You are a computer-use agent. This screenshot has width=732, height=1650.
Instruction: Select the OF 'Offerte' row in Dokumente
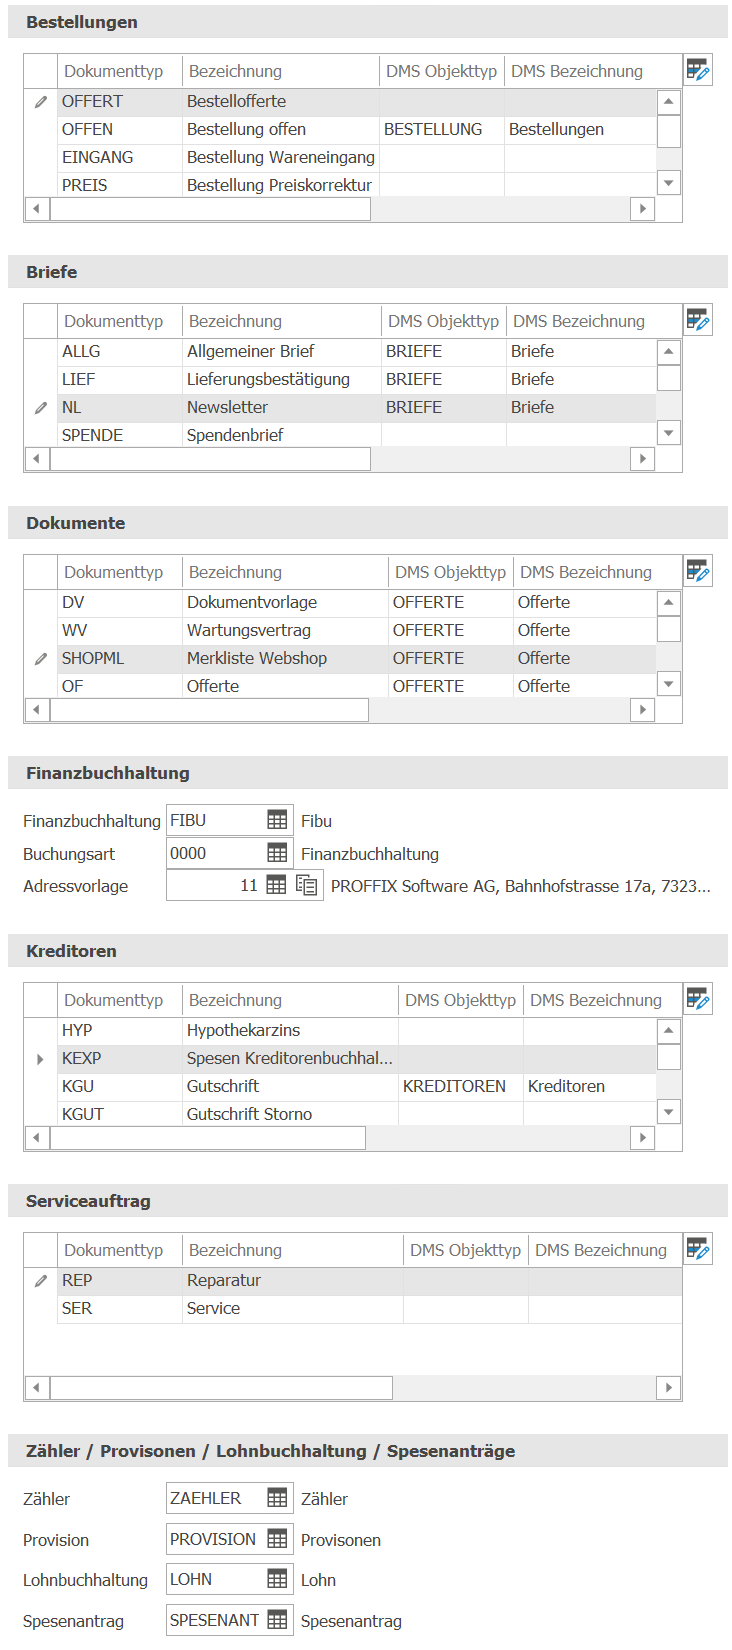coord(357,686)
